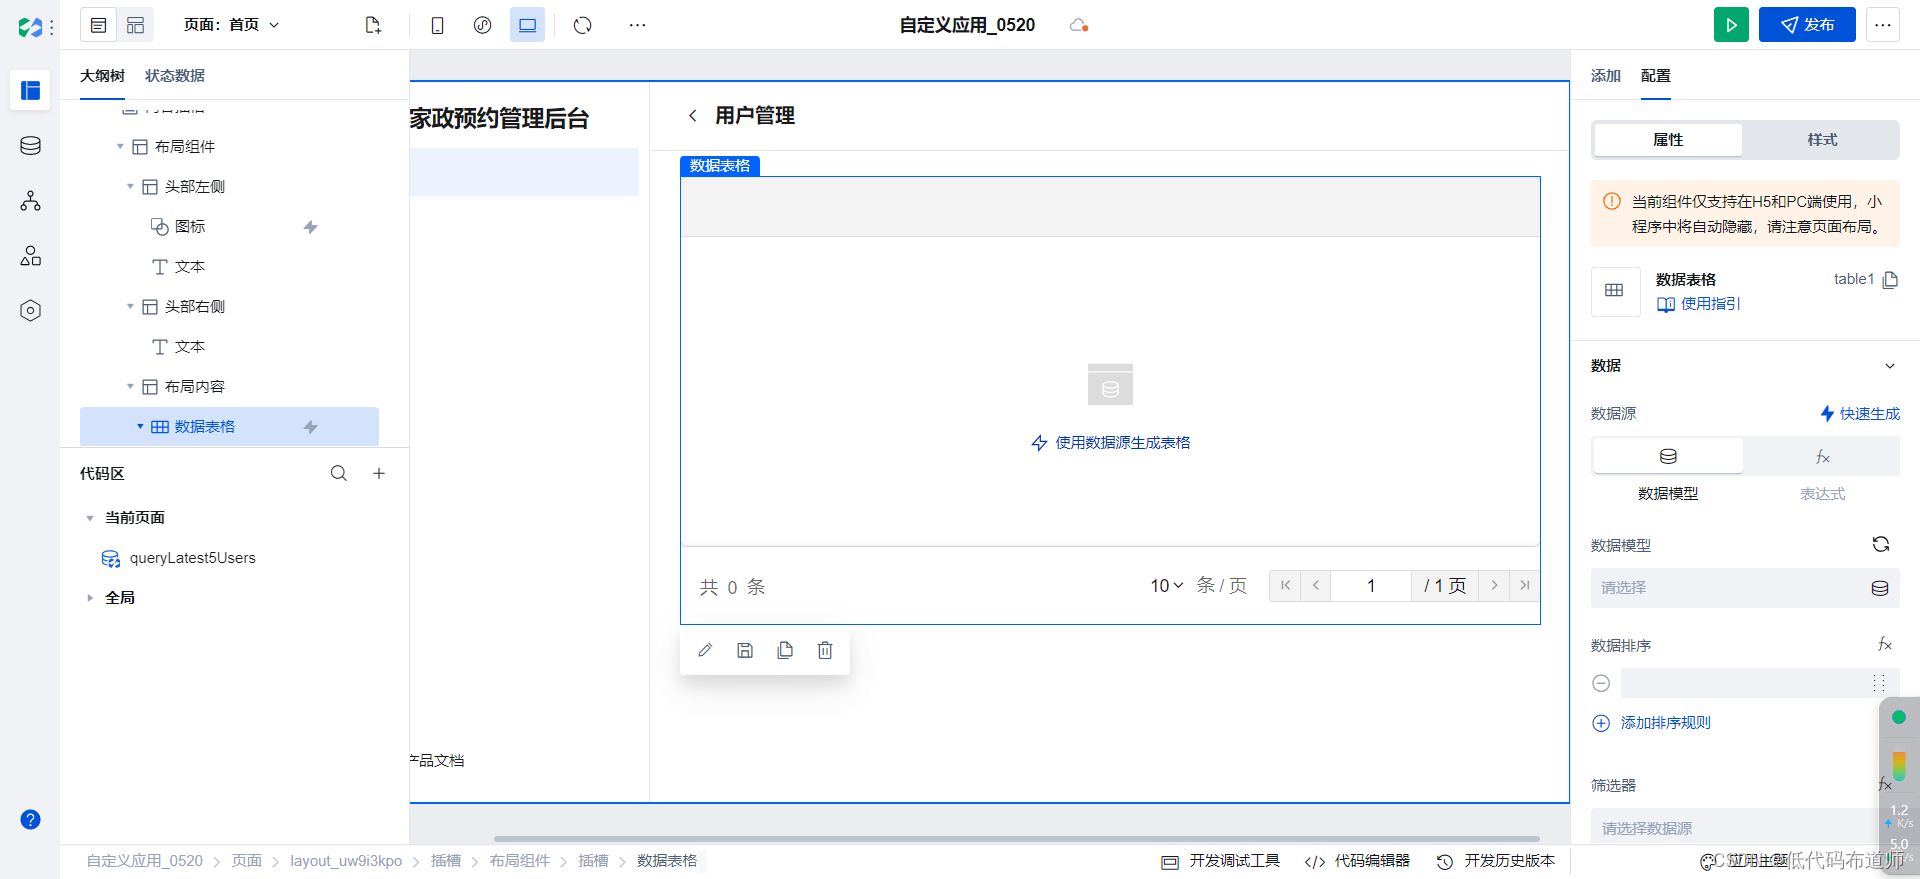Select 表达式 as the data source type

[1822, 456]
